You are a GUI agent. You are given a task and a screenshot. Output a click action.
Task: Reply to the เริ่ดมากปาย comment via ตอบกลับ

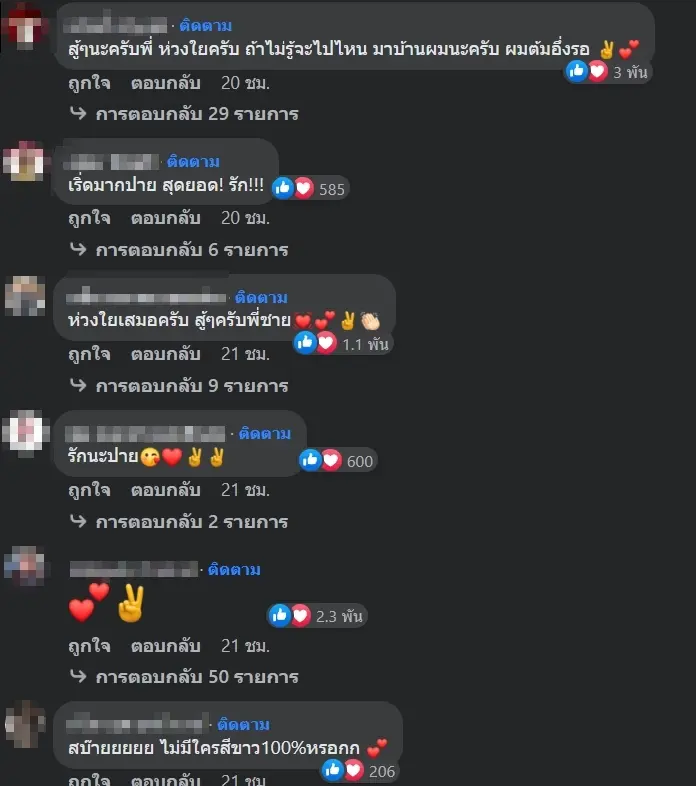165,219
